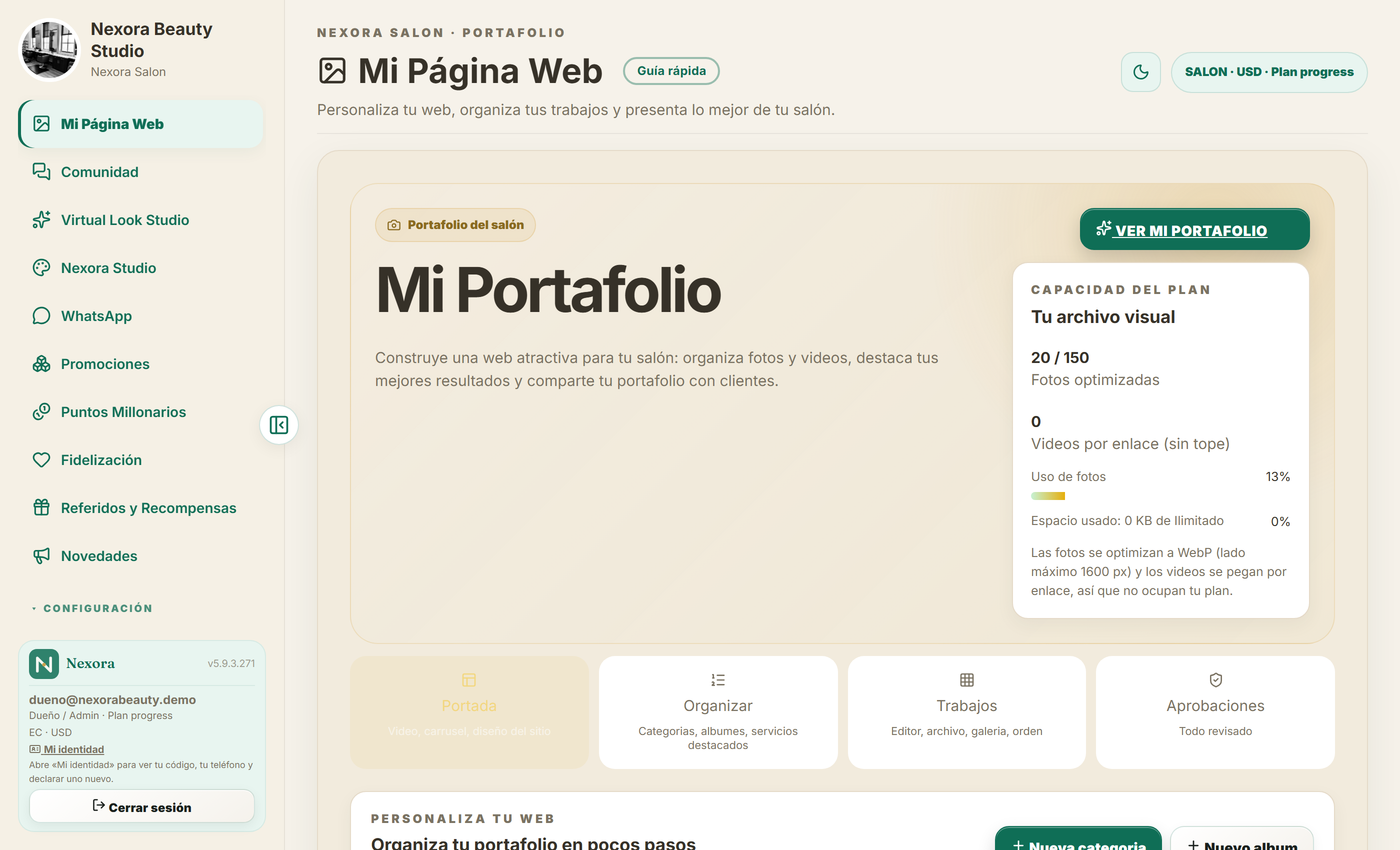Click the camera icon in Portafolio del salón
The width and height of the screenshot is (1400, 850).
point(394,226)
